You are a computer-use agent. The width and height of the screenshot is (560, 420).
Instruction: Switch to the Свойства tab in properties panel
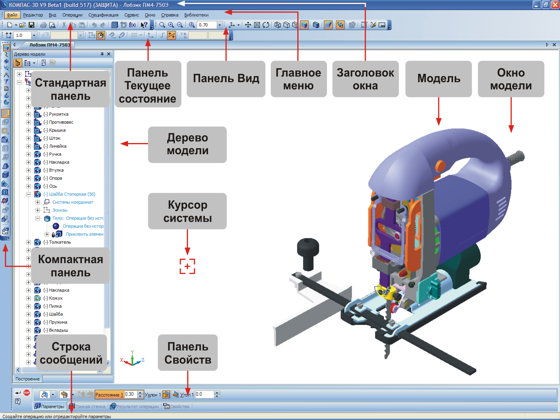point(176,406)
